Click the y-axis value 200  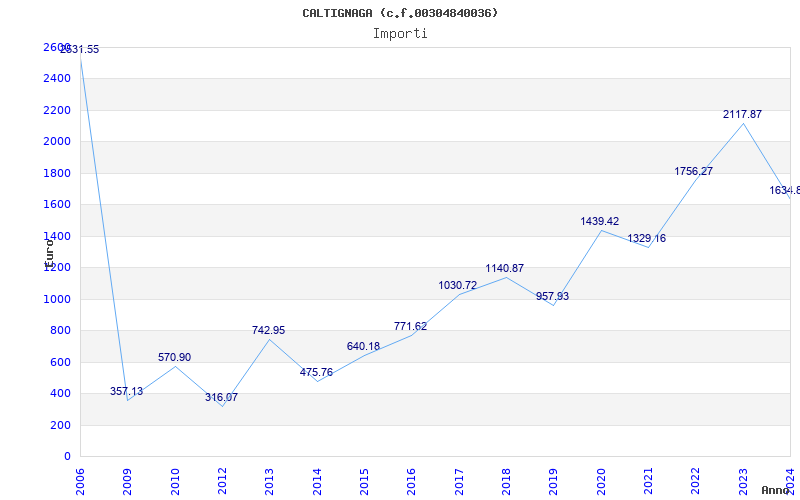(60, 425)
